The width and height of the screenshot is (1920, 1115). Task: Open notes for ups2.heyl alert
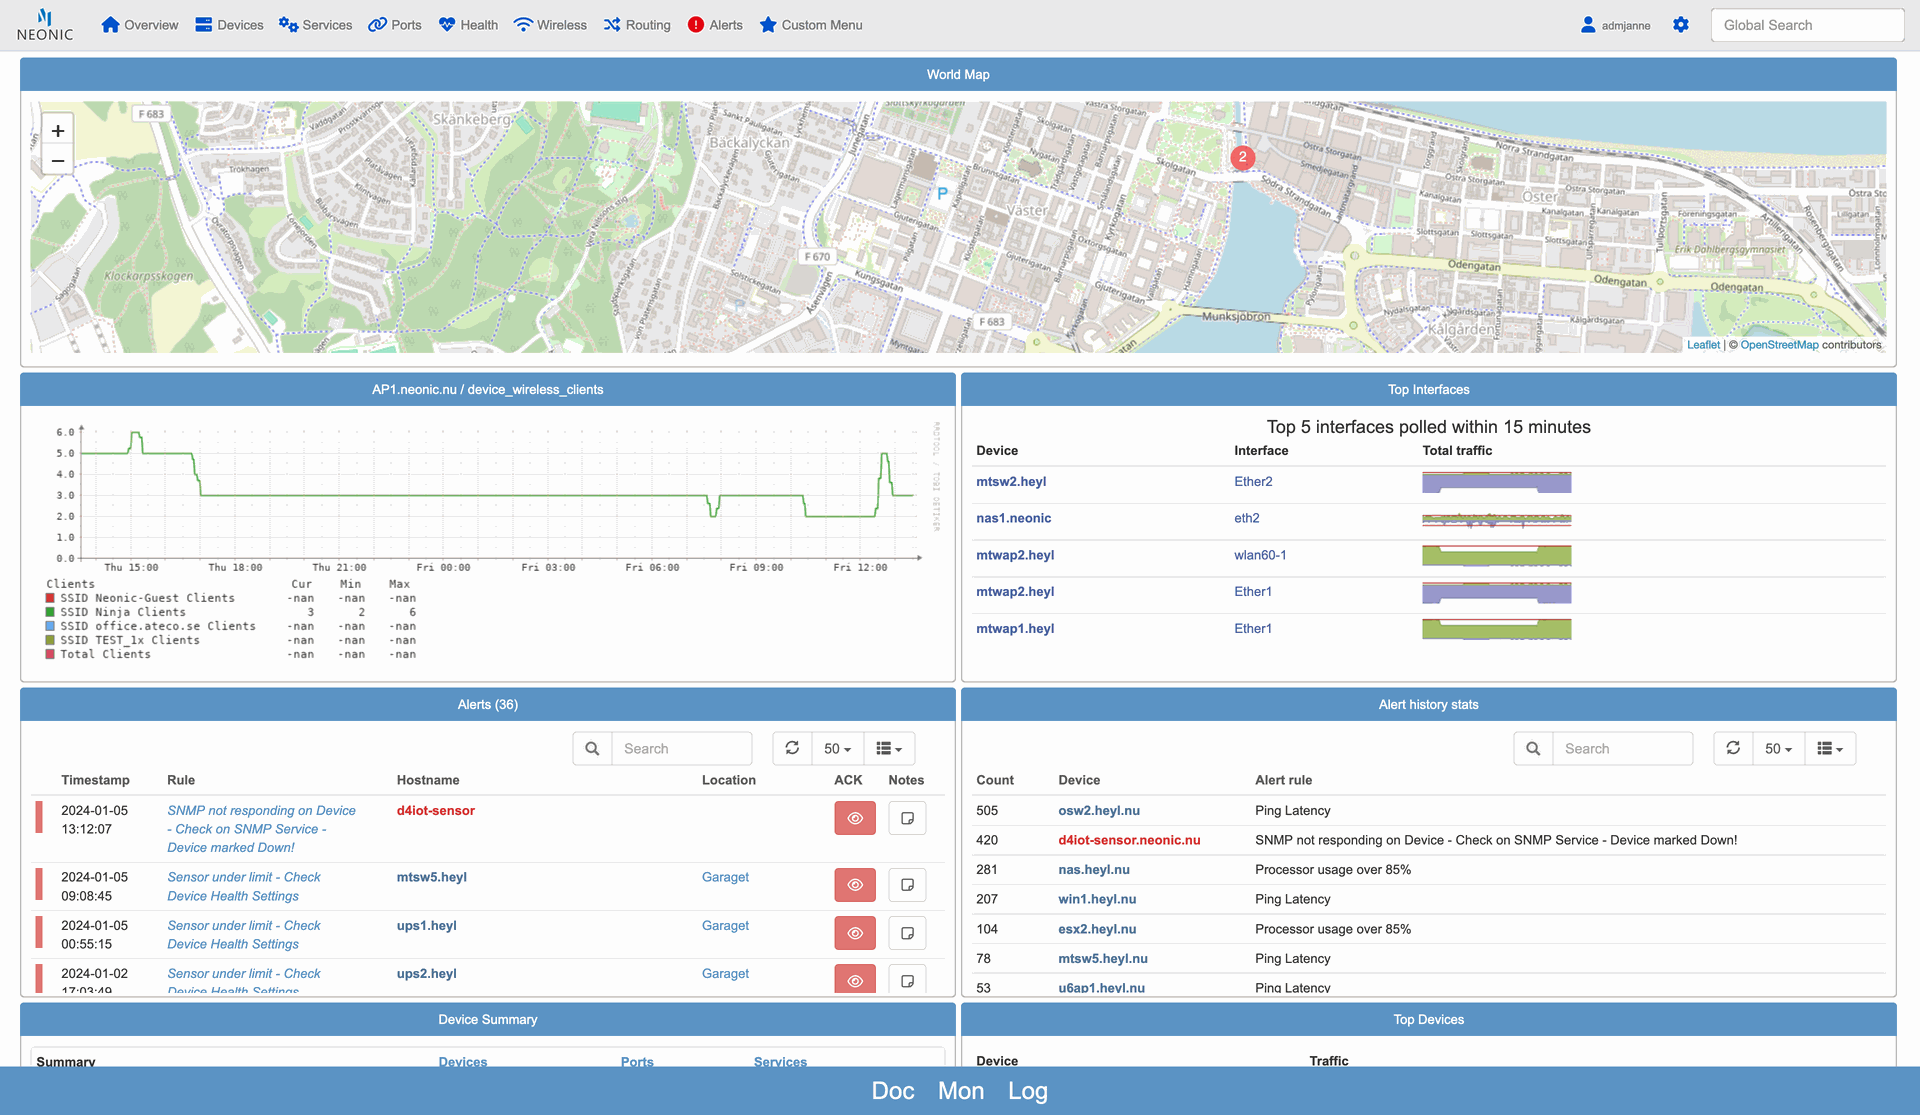tap(907, 980)
